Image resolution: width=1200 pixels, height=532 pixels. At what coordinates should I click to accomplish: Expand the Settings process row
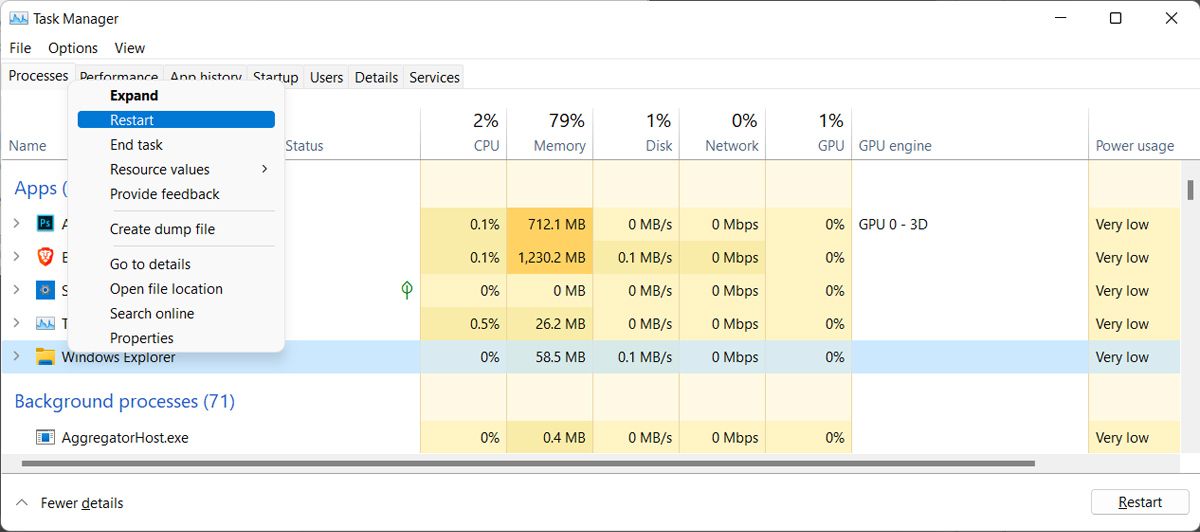(x=16, y=290)
